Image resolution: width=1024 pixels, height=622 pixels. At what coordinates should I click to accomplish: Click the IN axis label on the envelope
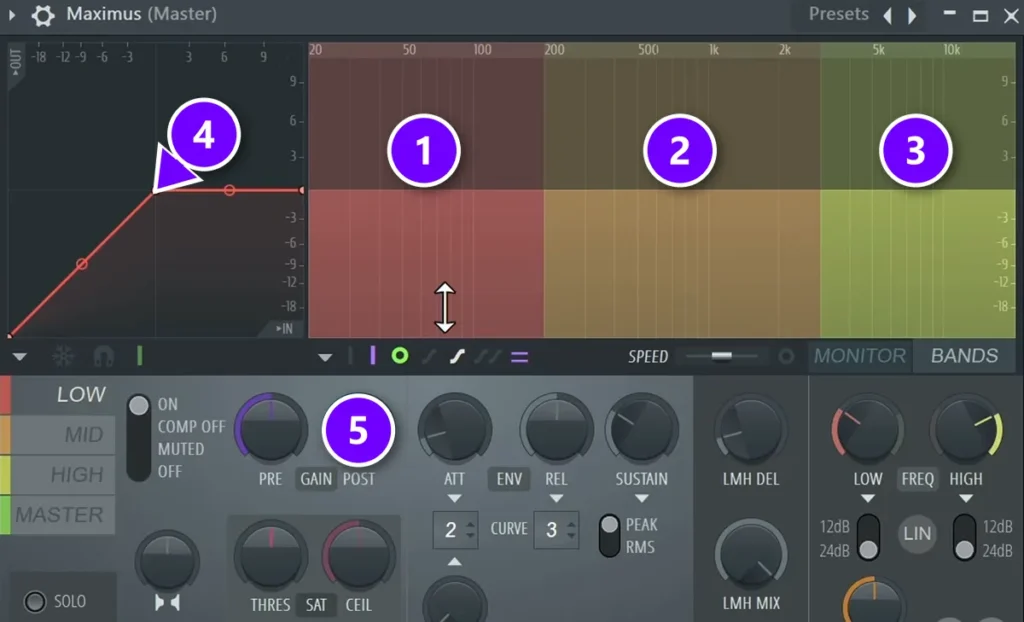coord(284,329)
